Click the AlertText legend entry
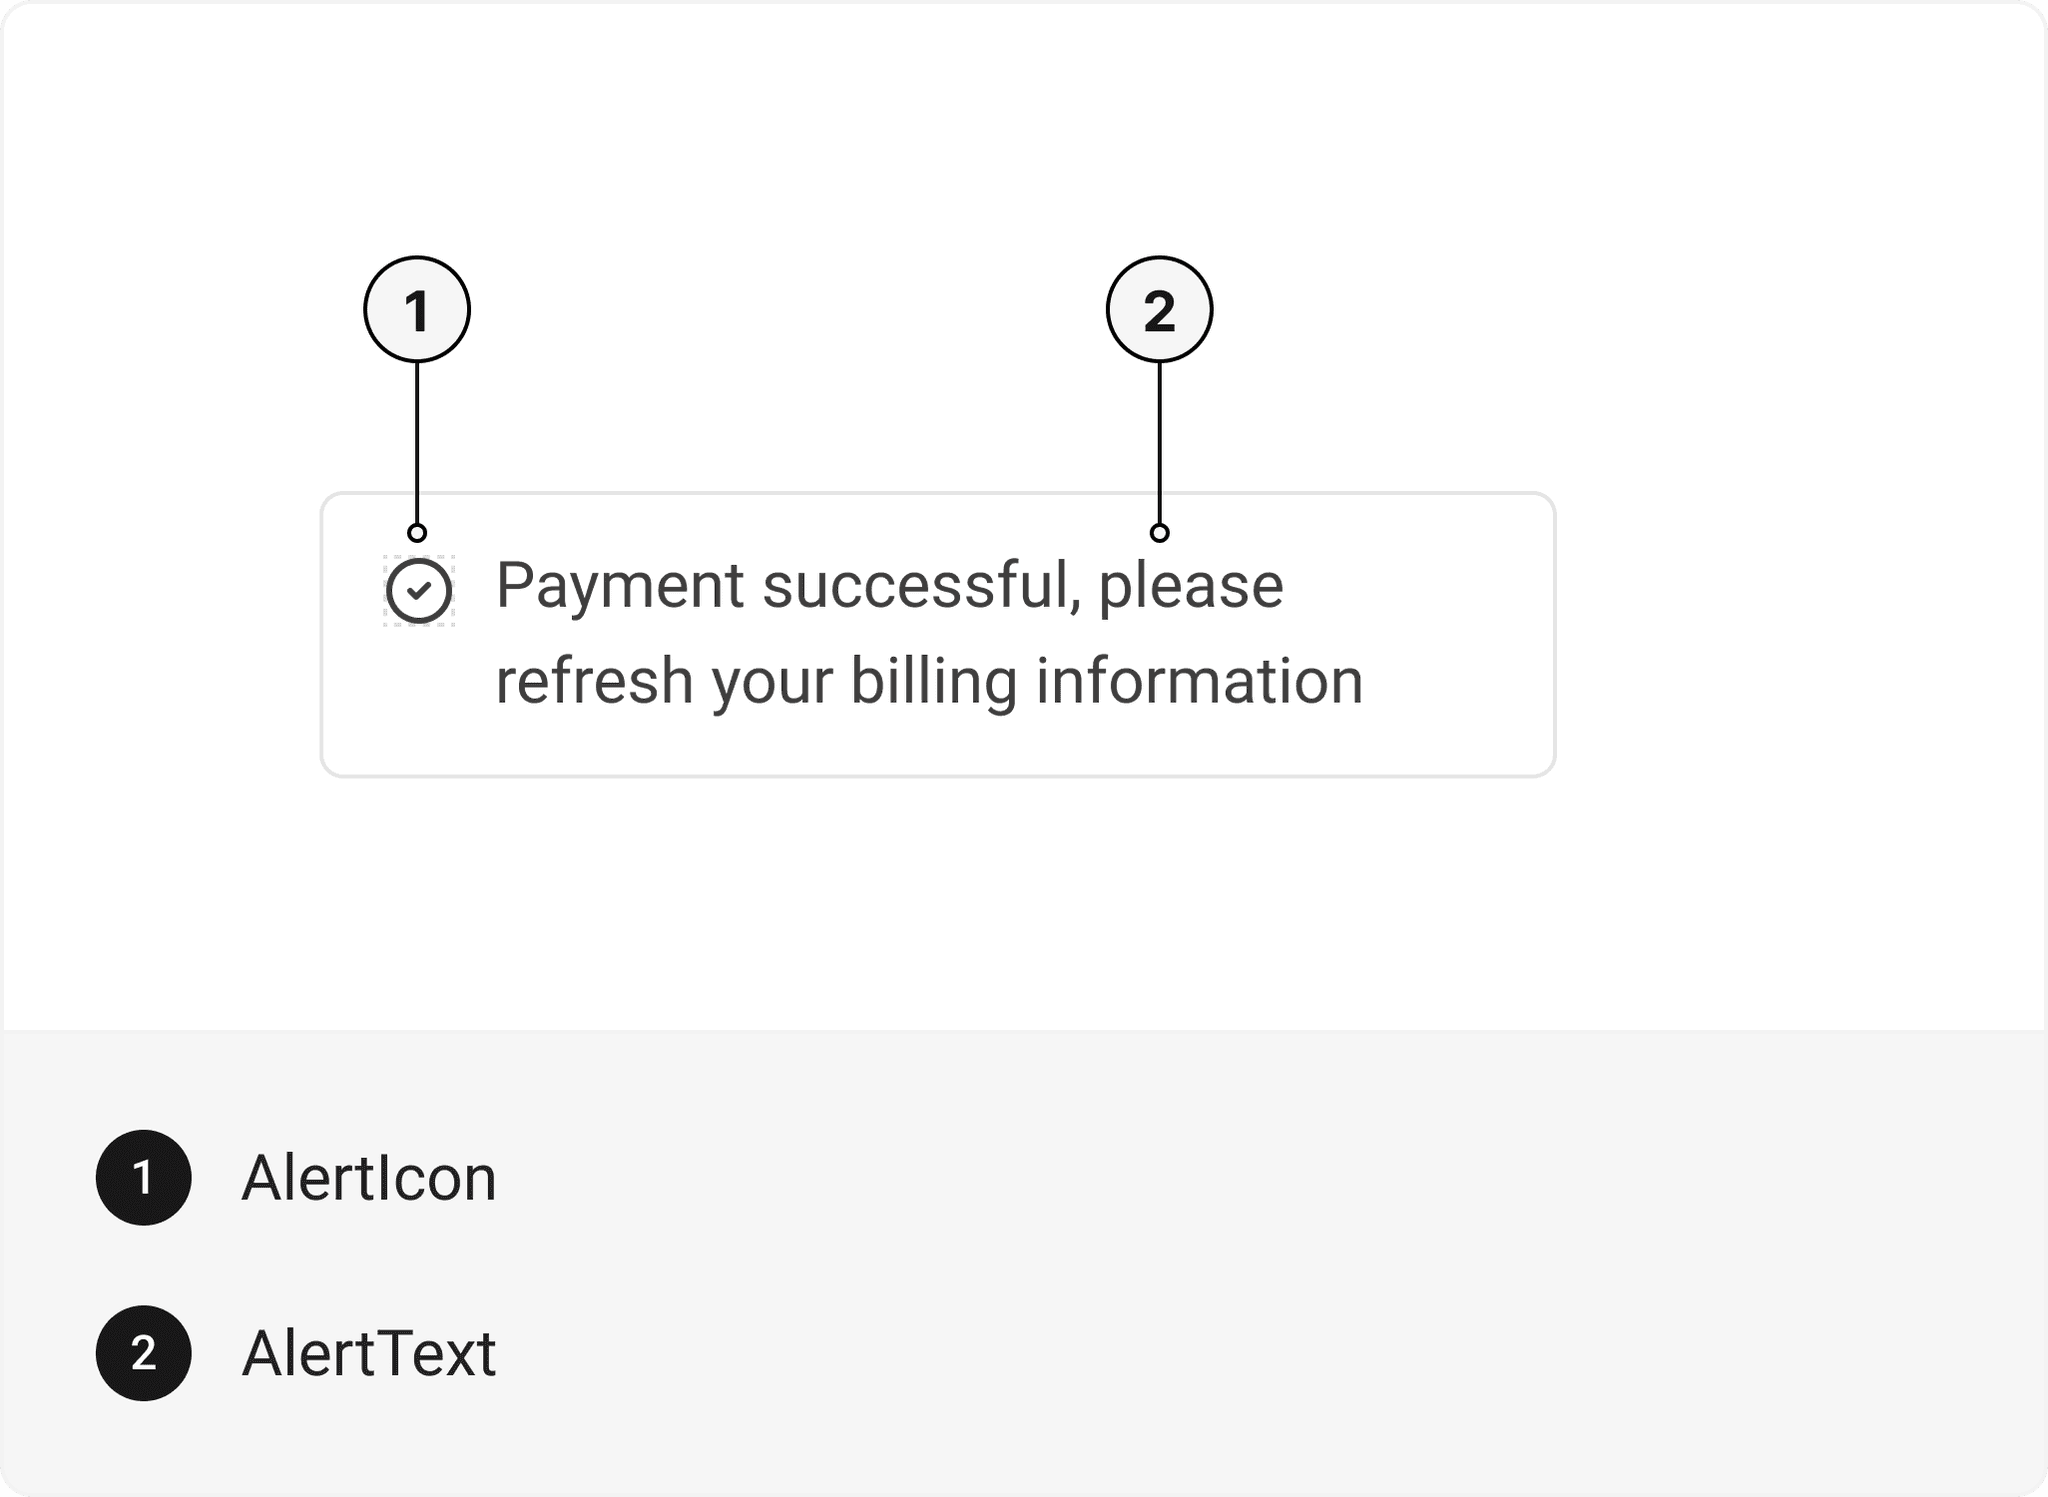 coord(370,1352)
